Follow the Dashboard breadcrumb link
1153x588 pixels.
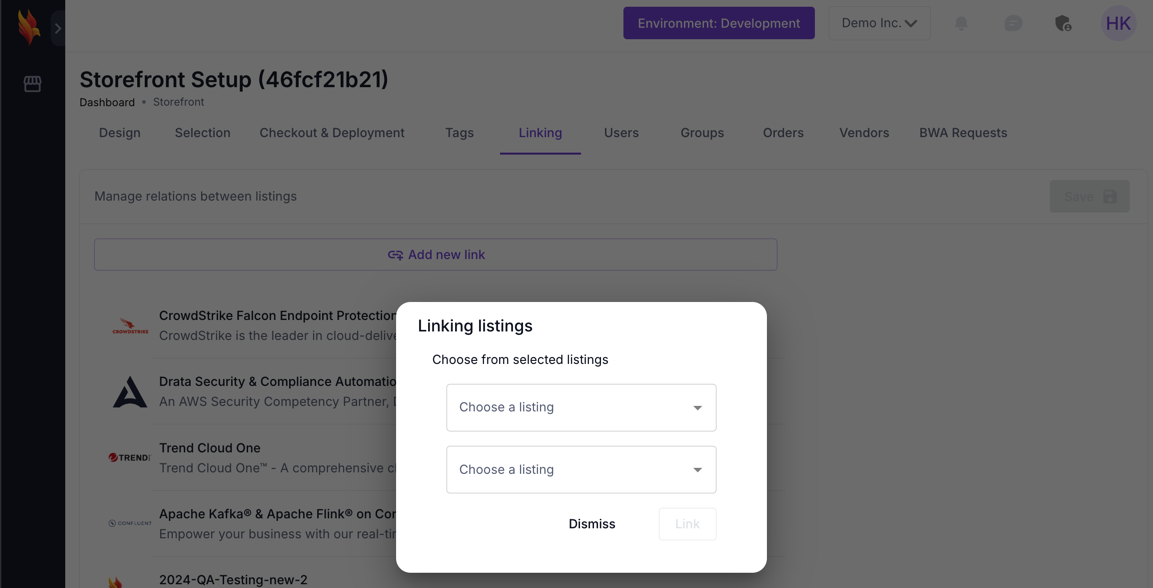(107, 102)
